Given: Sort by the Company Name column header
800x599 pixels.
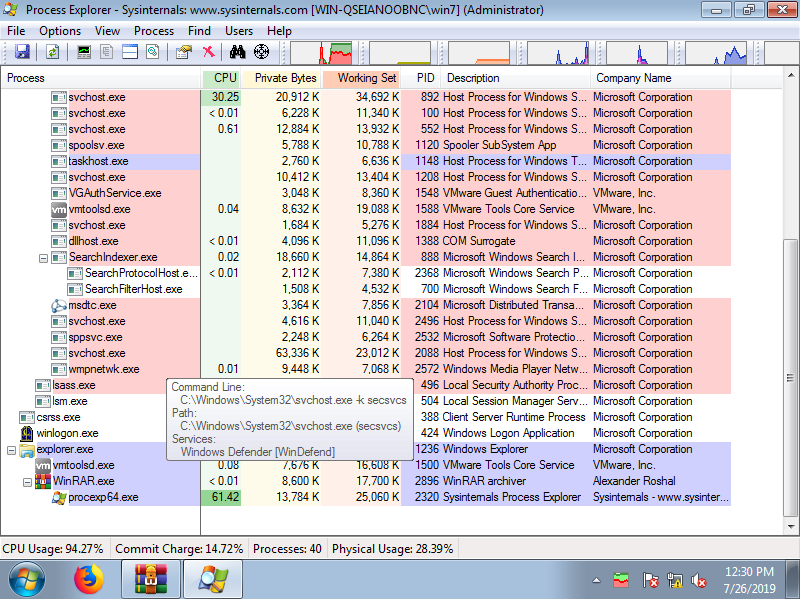Looking at the screenshot, I should click(661, 78).
